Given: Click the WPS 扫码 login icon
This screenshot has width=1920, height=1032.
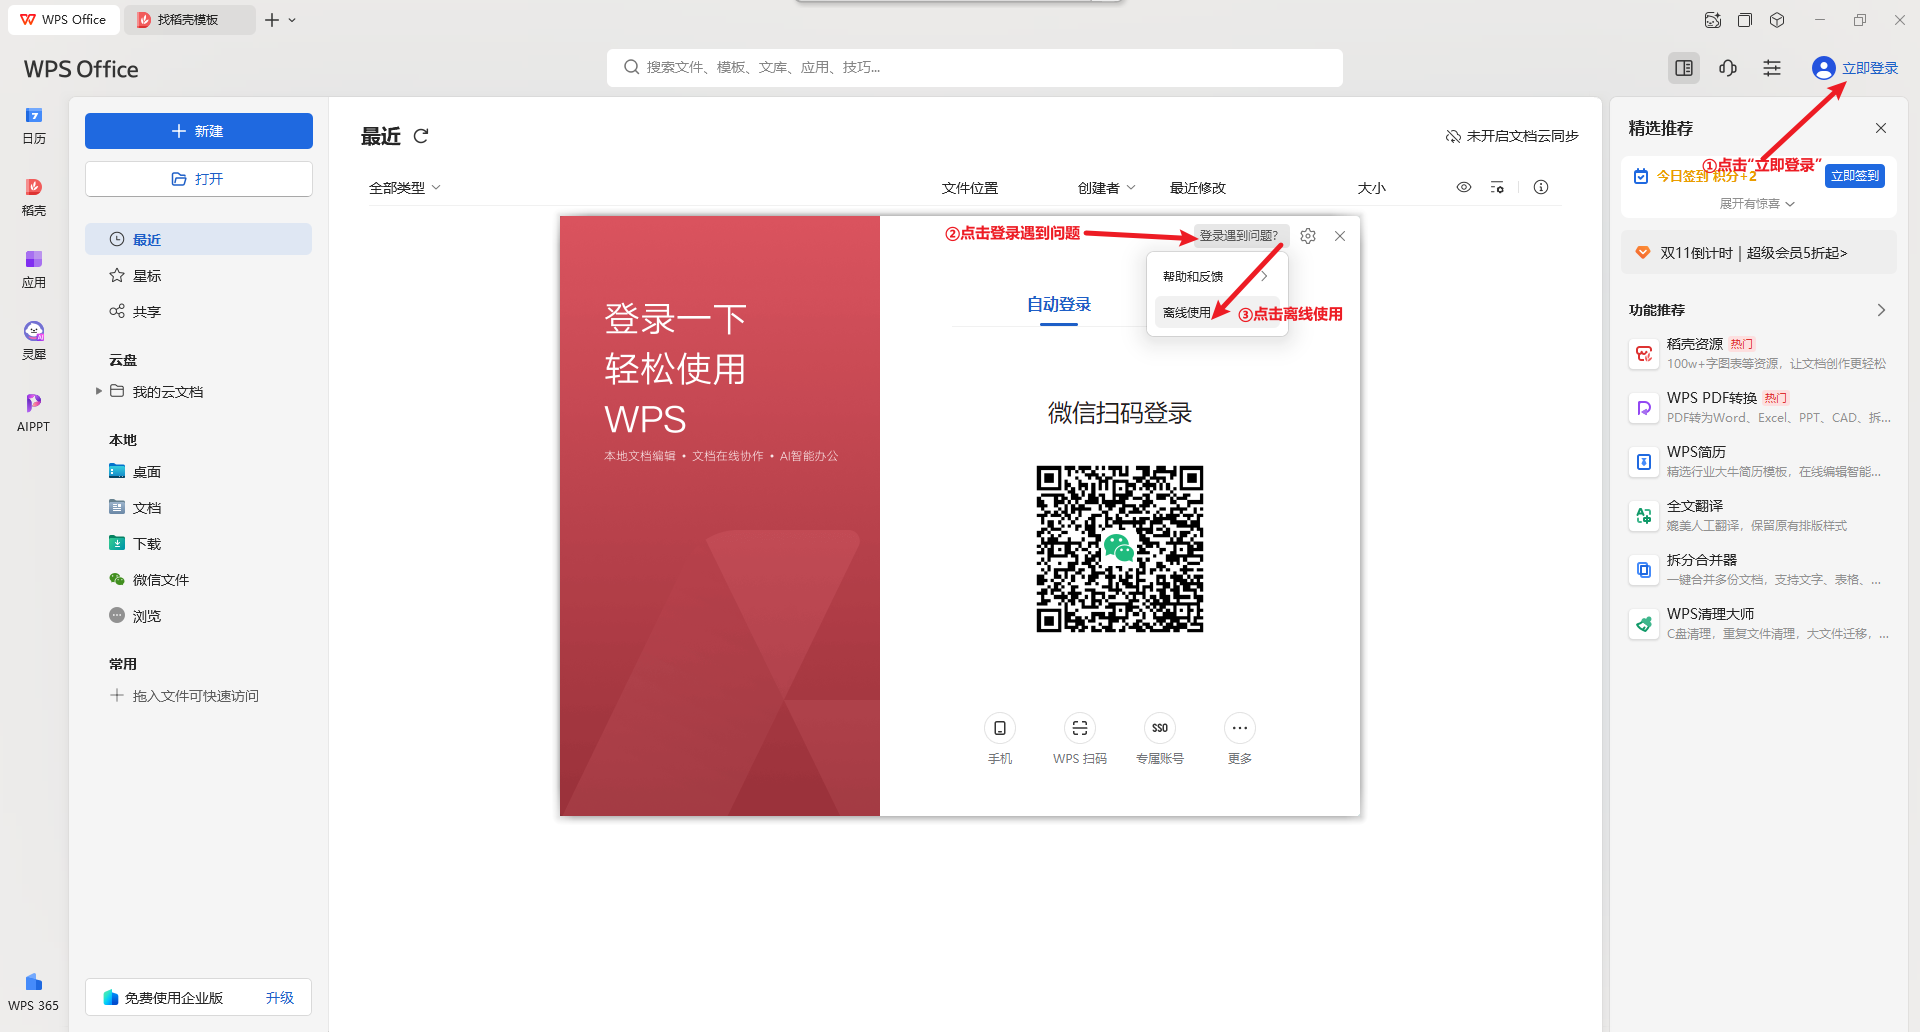Looking at the screenshot, I should 1079,728.
